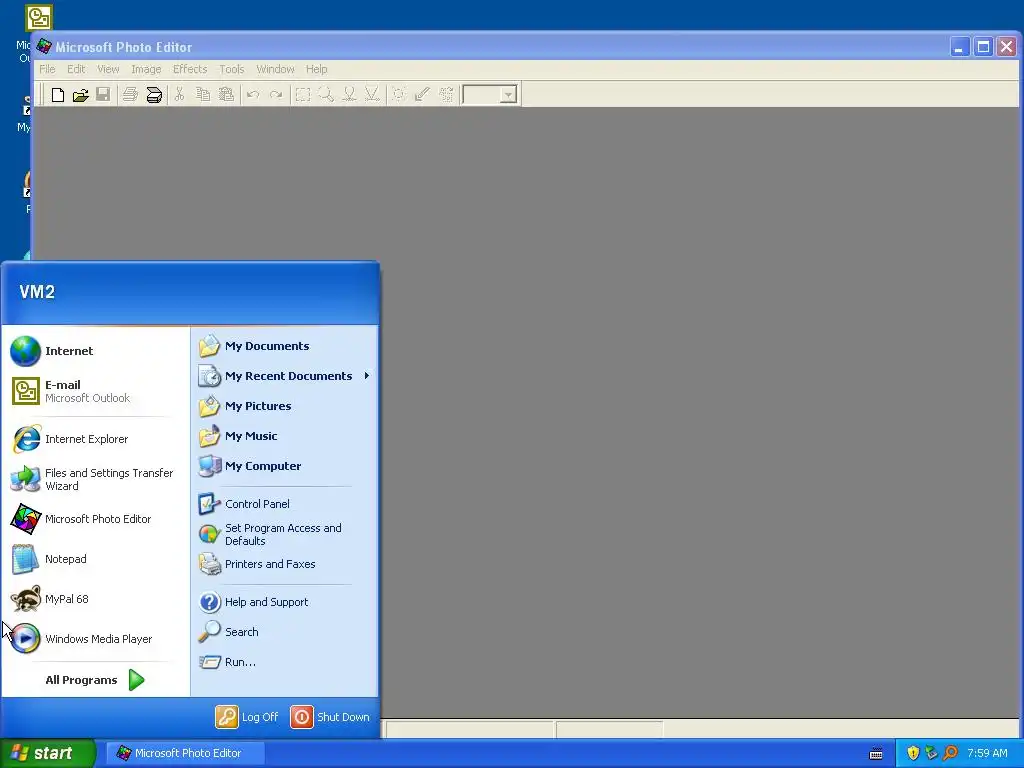Click the New document icon in Photo Editor toolbar
1024x768 pixels.
click(57, 95)
